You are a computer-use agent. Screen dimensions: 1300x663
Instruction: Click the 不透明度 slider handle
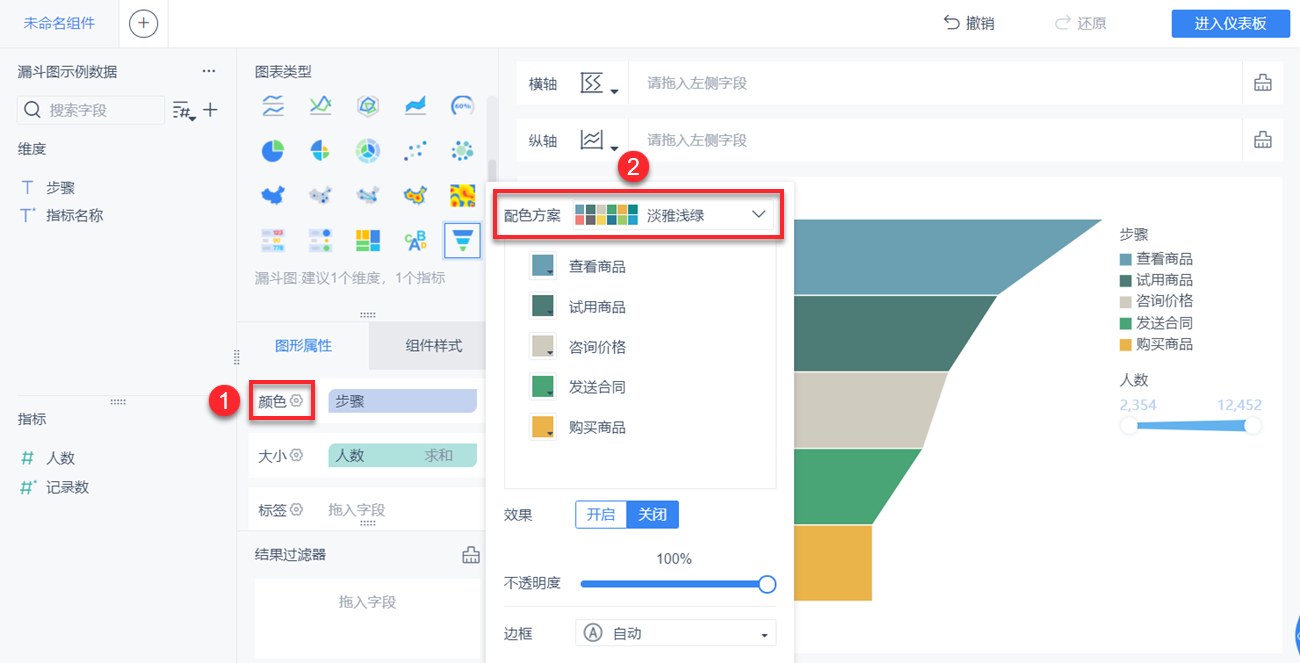coord(767,584)
